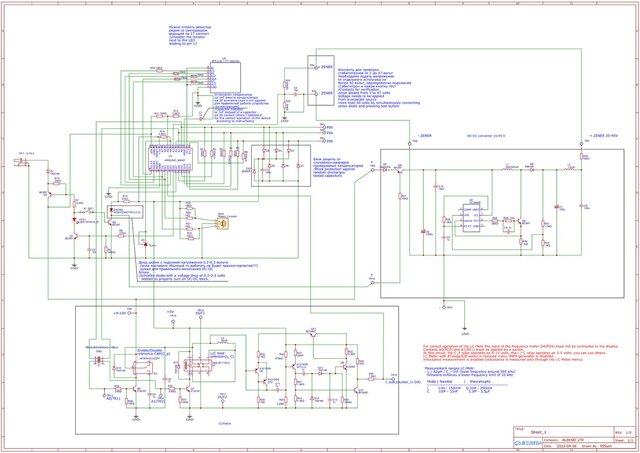Viewport: 640px width, 453px height.
Task: Click the date 2023-04-06 field
Action: coord(569,446)
